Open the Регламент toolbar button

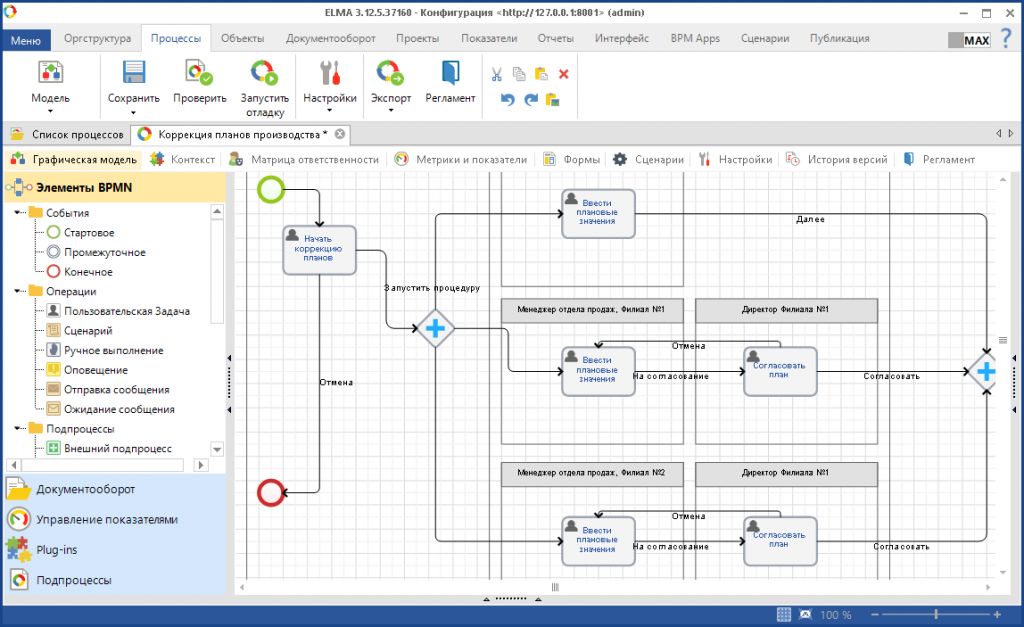(x=450, y=74)
